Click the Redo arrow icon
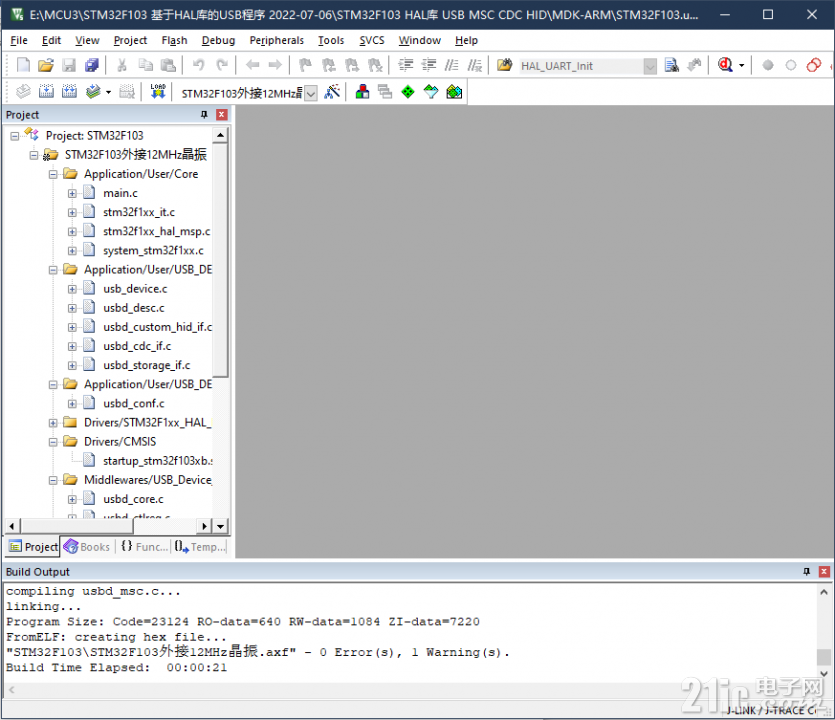Screen dimensions: 835x720 coord(222,65)
